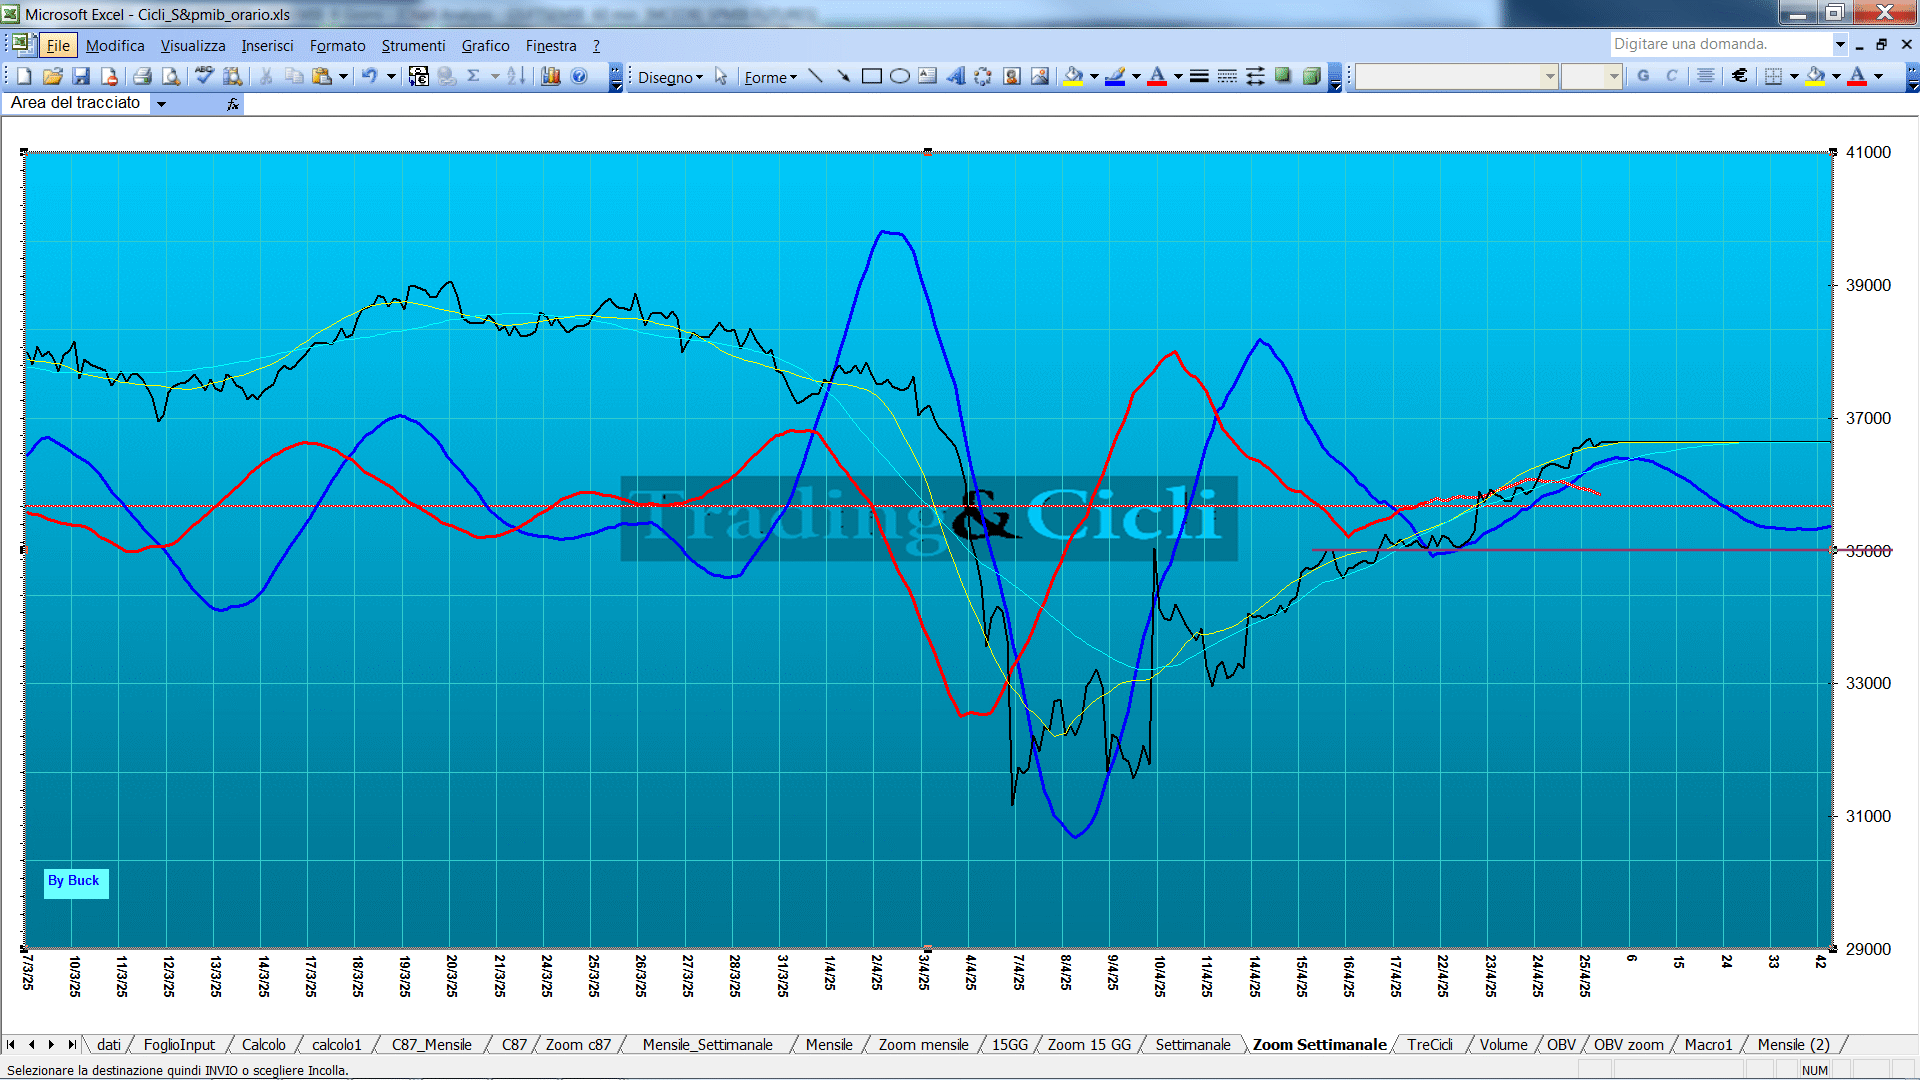Screen dimensions: 1920x1080
Task: Expand the Name Box dropdown
Action: pos(161,103)
